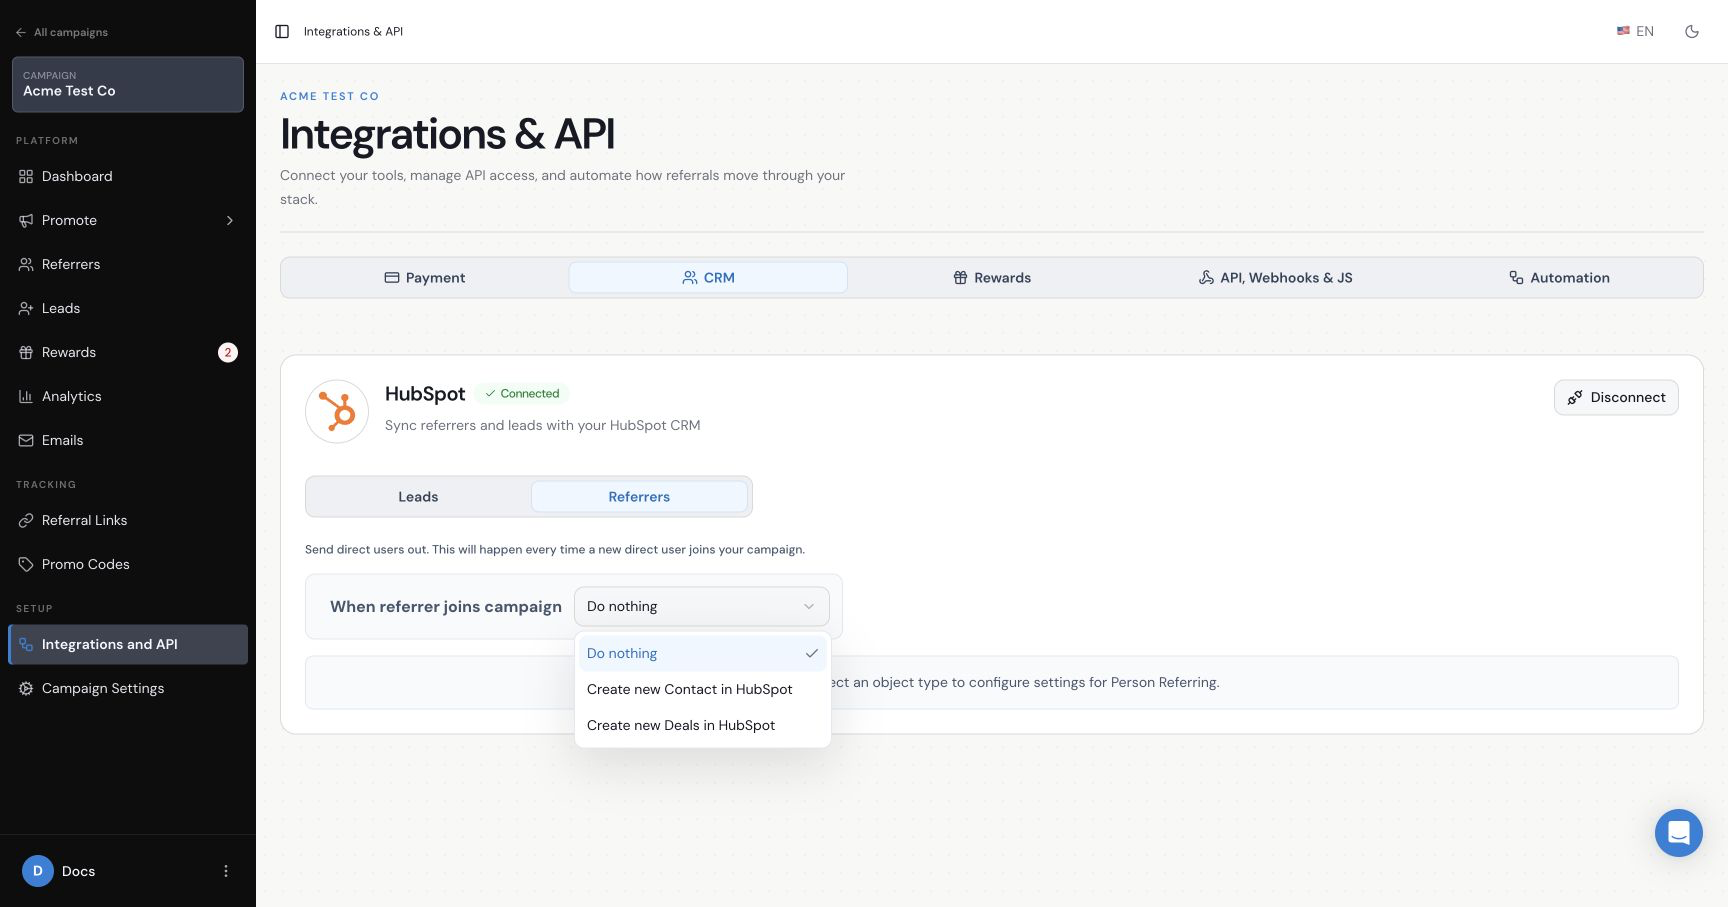Disconnect the HubSpot integration
Screen dimensions: 1728x907
pyautogui.click(x=1616, y=397)
